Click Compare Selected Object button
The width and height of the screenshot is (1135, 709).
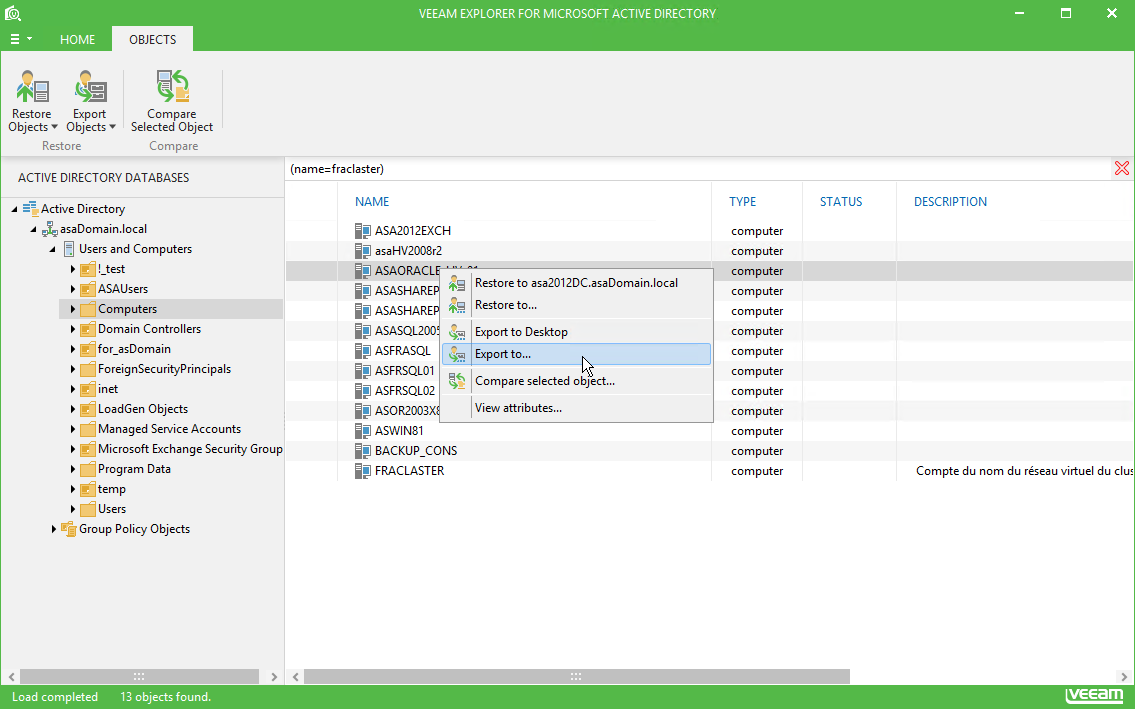pos(172,101)
